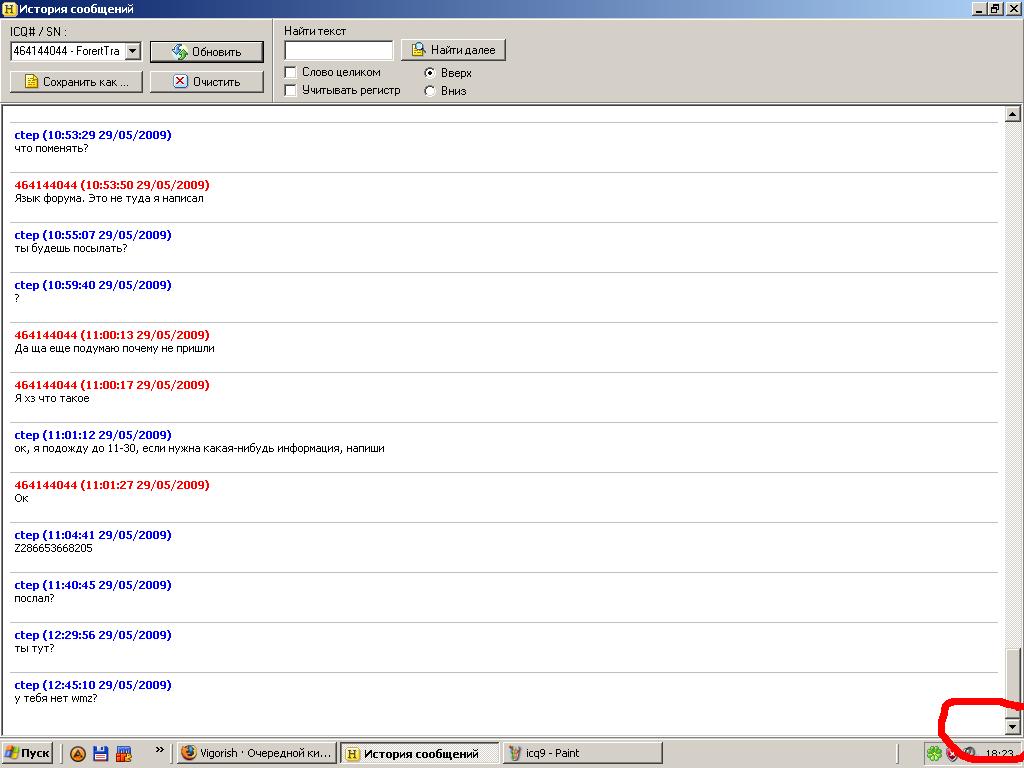Click the history window title bar icon
Screen dimensions: 1024x768
point(9,9)
